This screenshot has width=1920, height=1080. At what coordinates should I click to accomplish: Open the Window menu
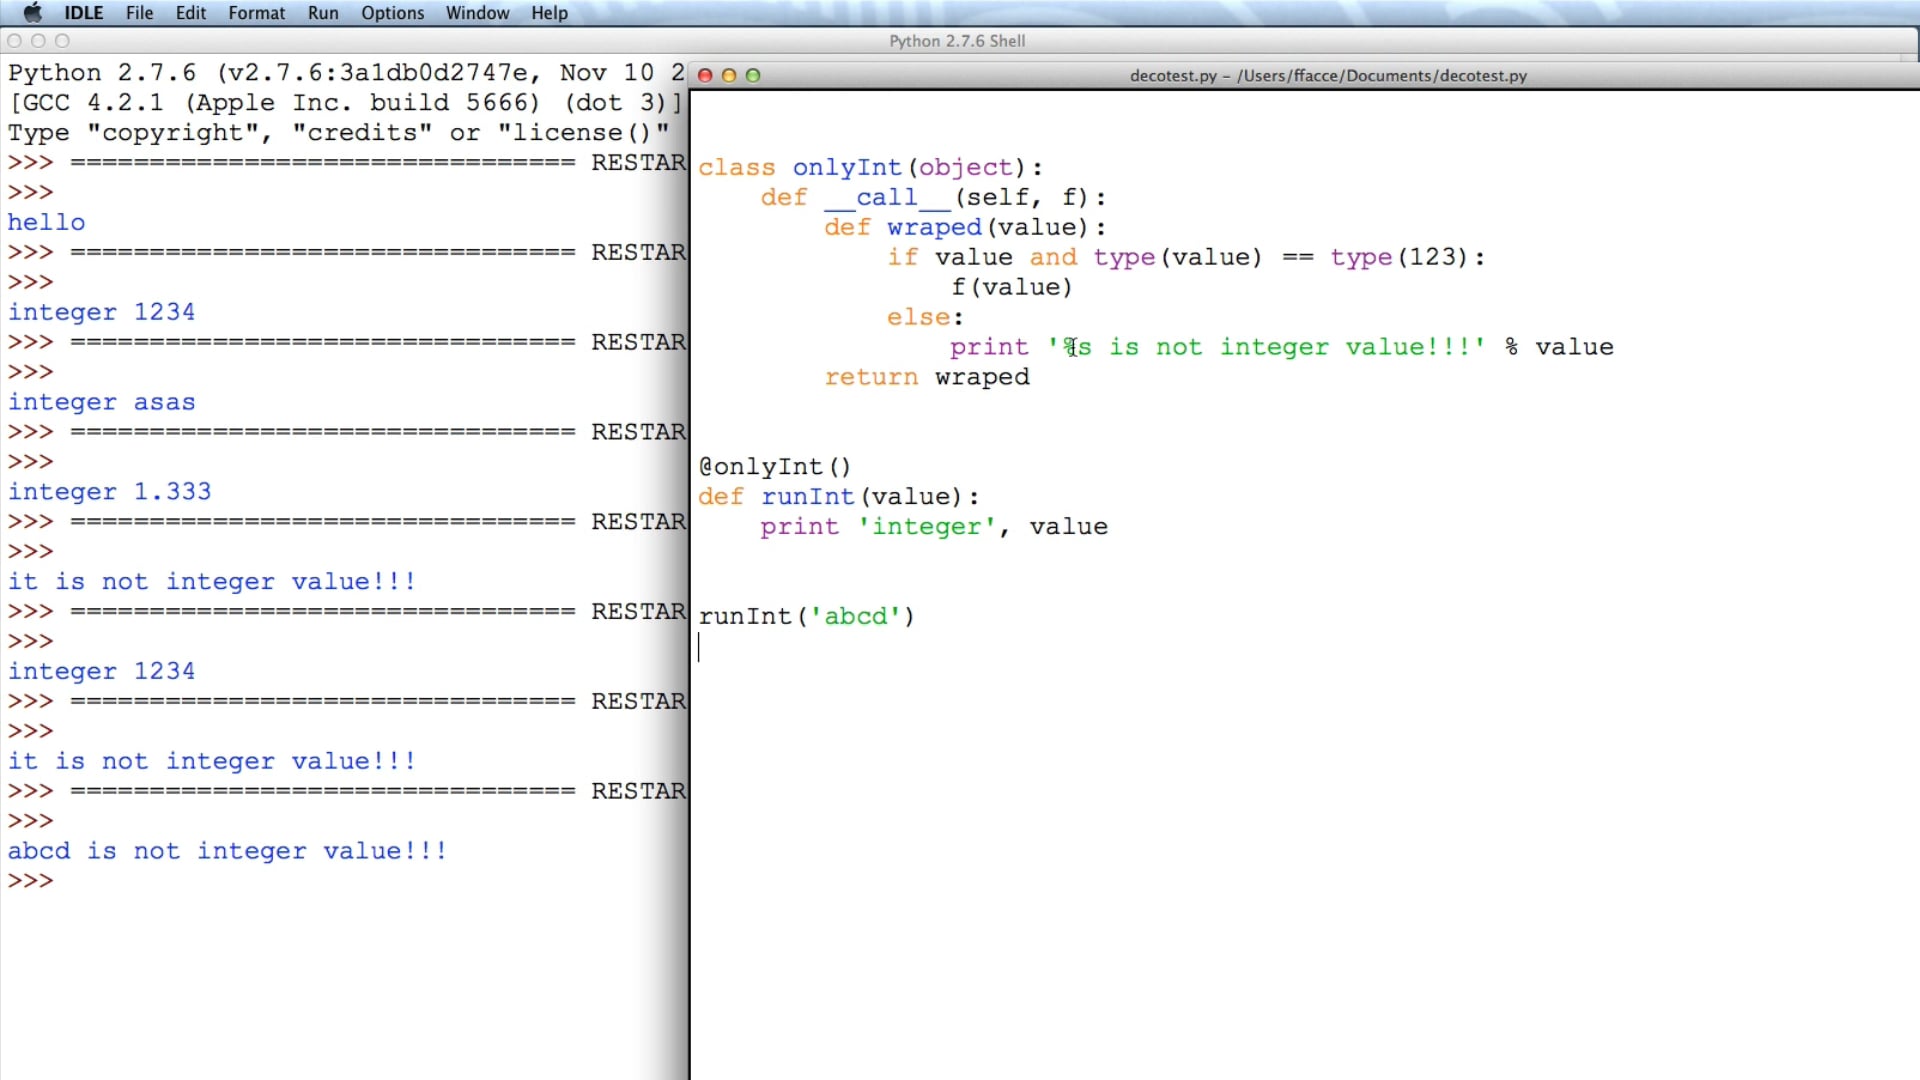[x=477, y=13]
